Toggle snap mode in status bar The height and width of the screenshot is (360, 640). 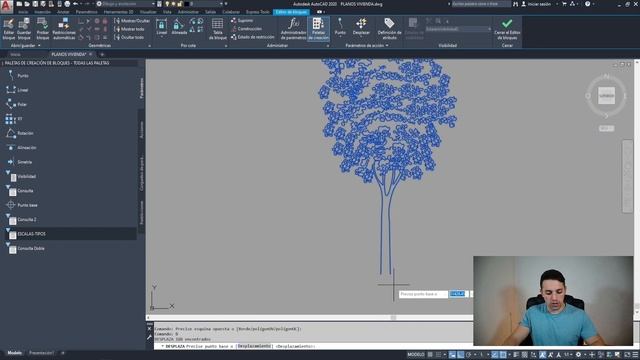pos(438,355)
